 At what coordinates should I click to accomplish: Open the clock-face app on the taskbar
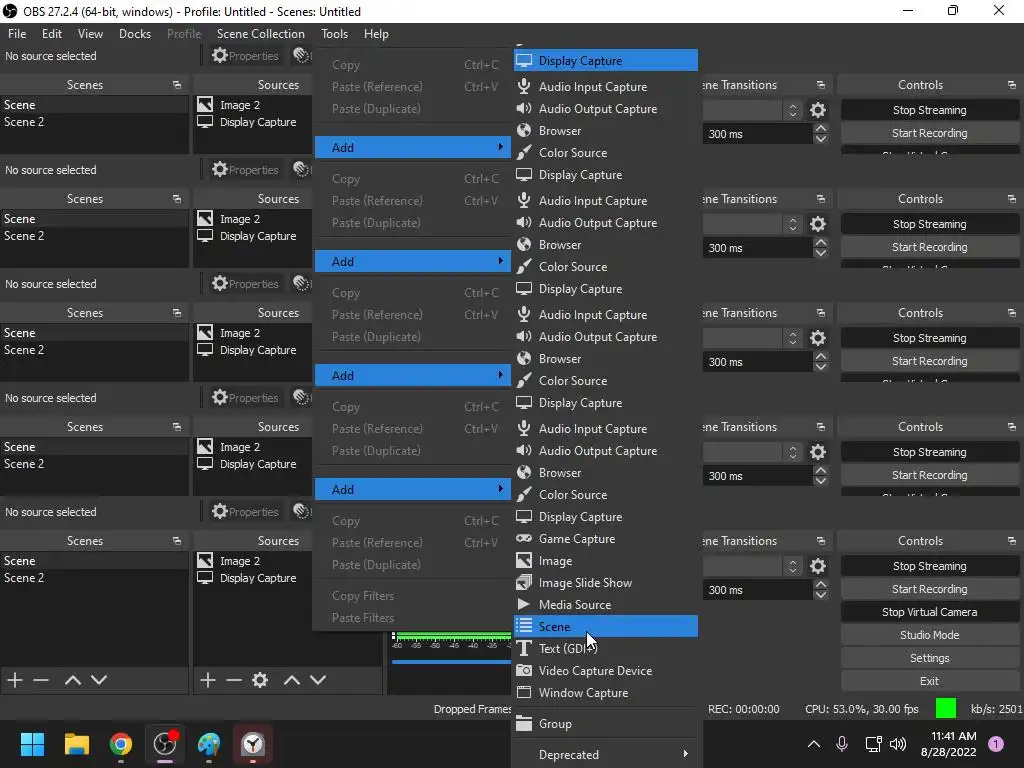tap(253, 744)
